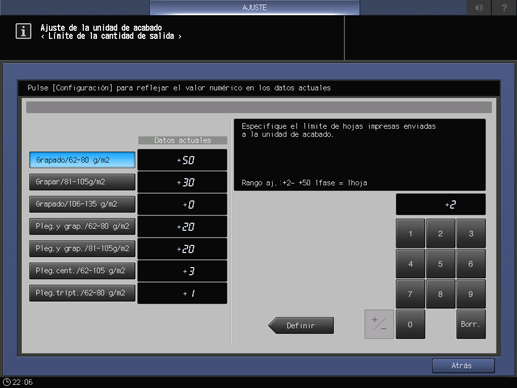Tap keypad digit 9
517x388 pixels.
click(471, 294)
